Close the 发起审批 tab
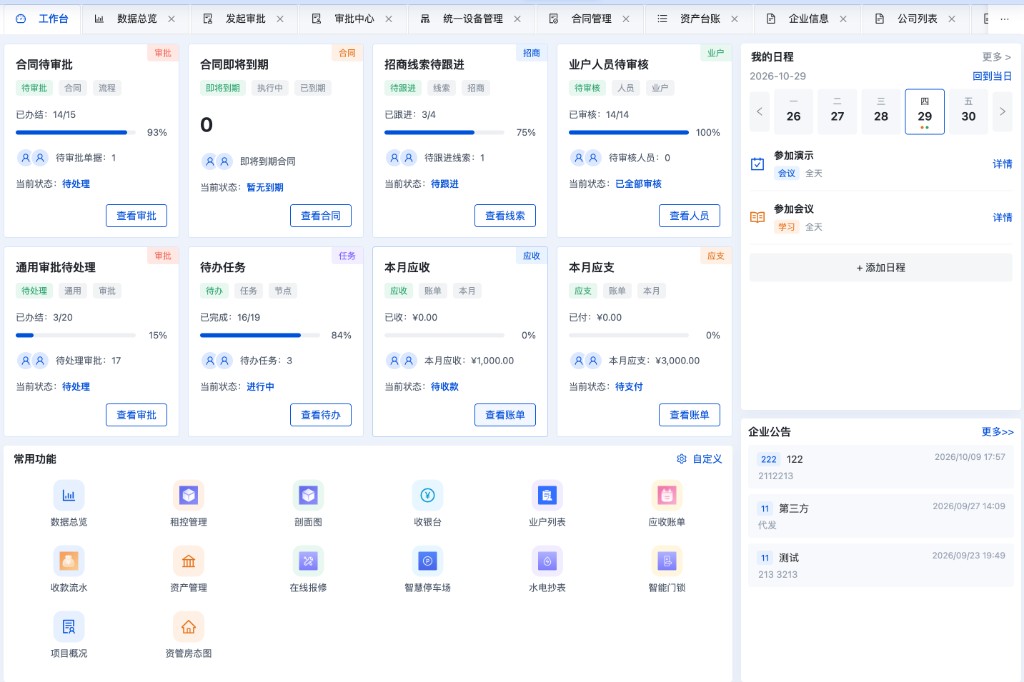Image resolution: width=1024 pixels, height=682 pixels. (x=280, y=19)
